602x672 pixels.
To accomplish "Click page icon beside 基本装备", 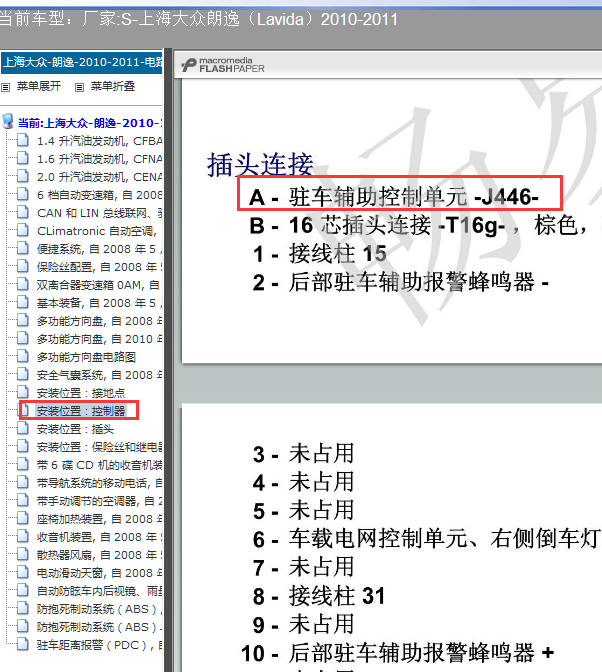I will tap(23, 302).
